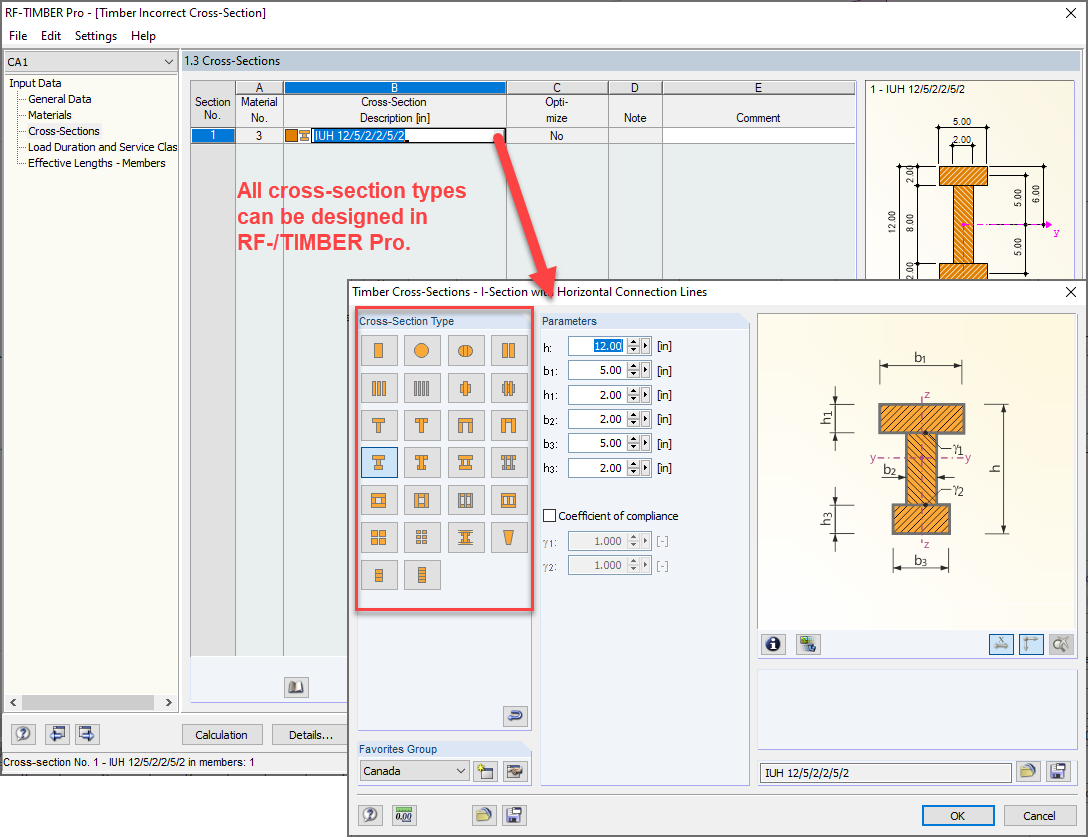
Task: Open the Settings menu
Action: point(96,35)
